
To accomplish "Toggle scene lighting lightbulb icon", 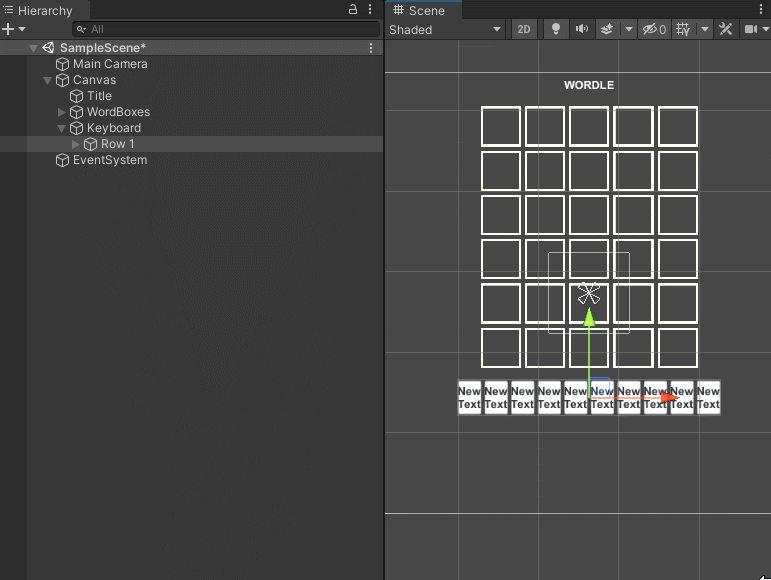I will pyautogui.click(x=556, y=29).
